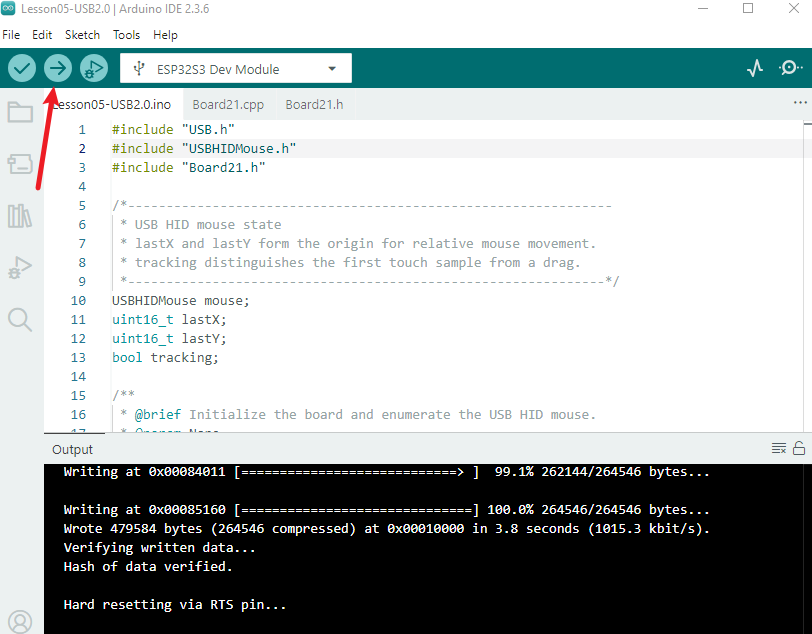Open the Debug sidebar panel
This screenshot has width=812, height=634.
point(20,267)
